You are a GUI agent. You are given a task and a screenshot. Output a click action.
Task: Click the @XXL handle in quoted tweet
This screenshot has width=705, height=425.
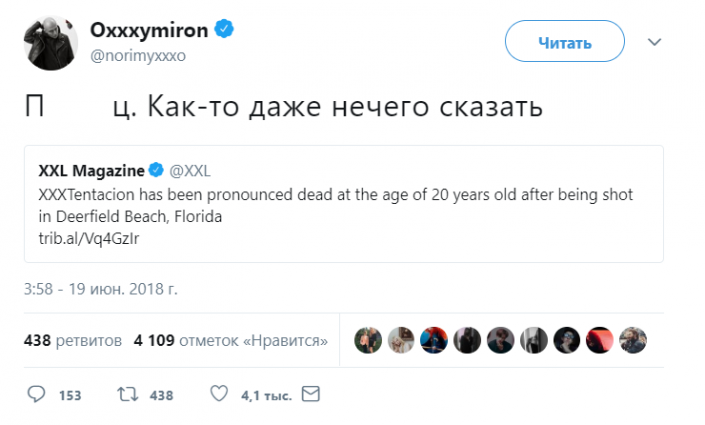point(189,169)
